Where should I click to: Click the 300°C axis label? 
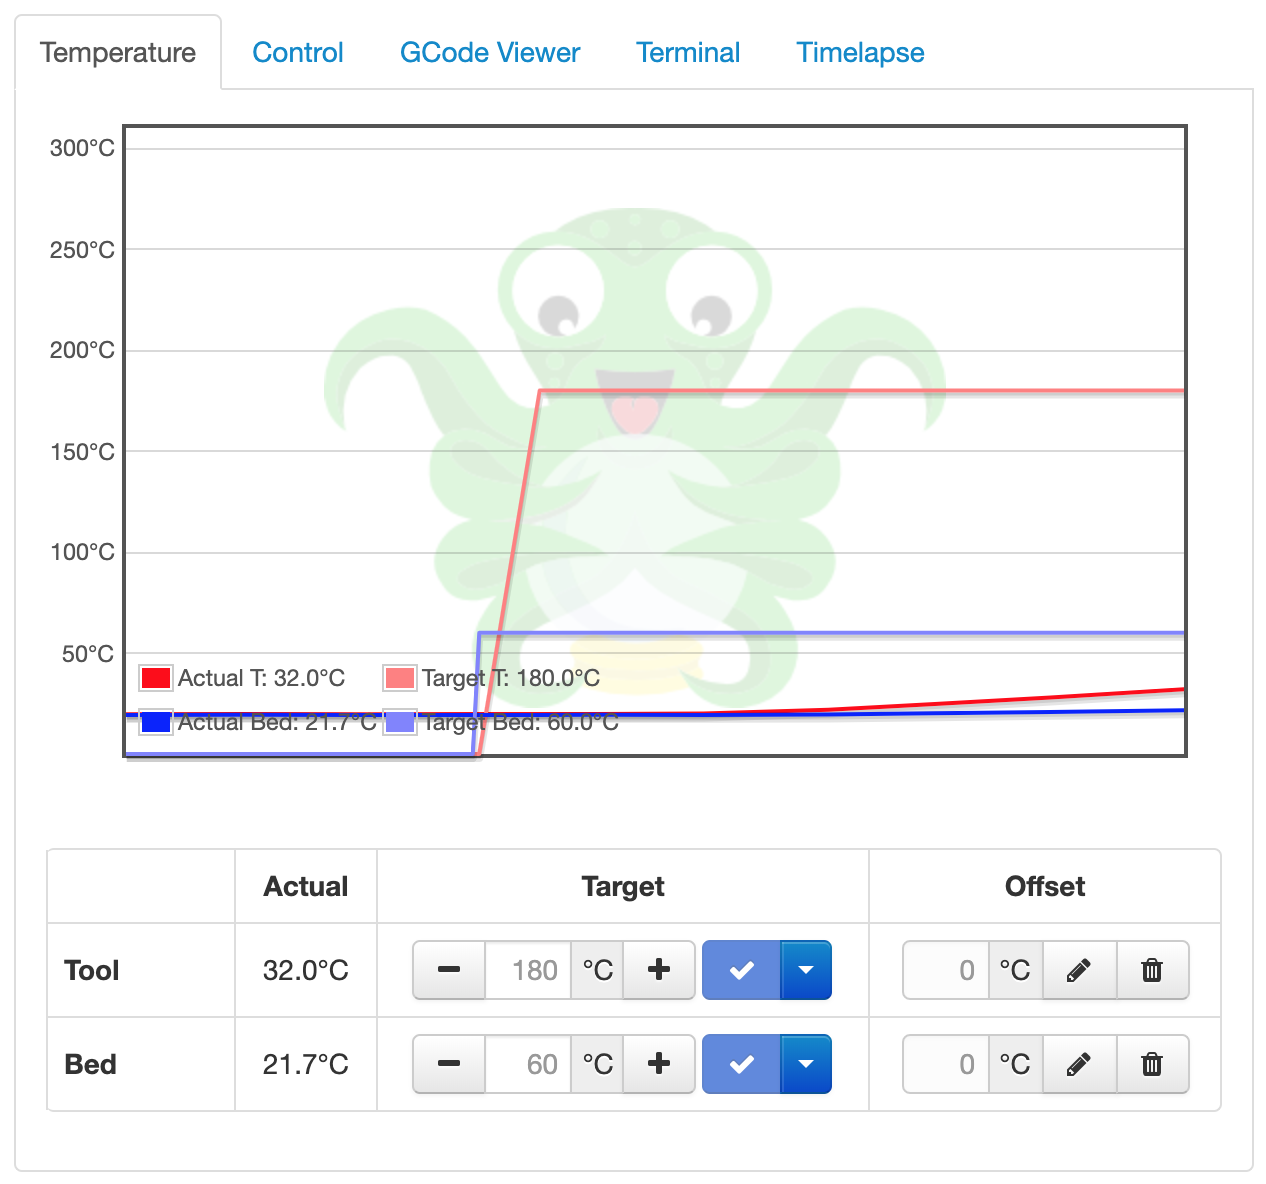point(82,148)
